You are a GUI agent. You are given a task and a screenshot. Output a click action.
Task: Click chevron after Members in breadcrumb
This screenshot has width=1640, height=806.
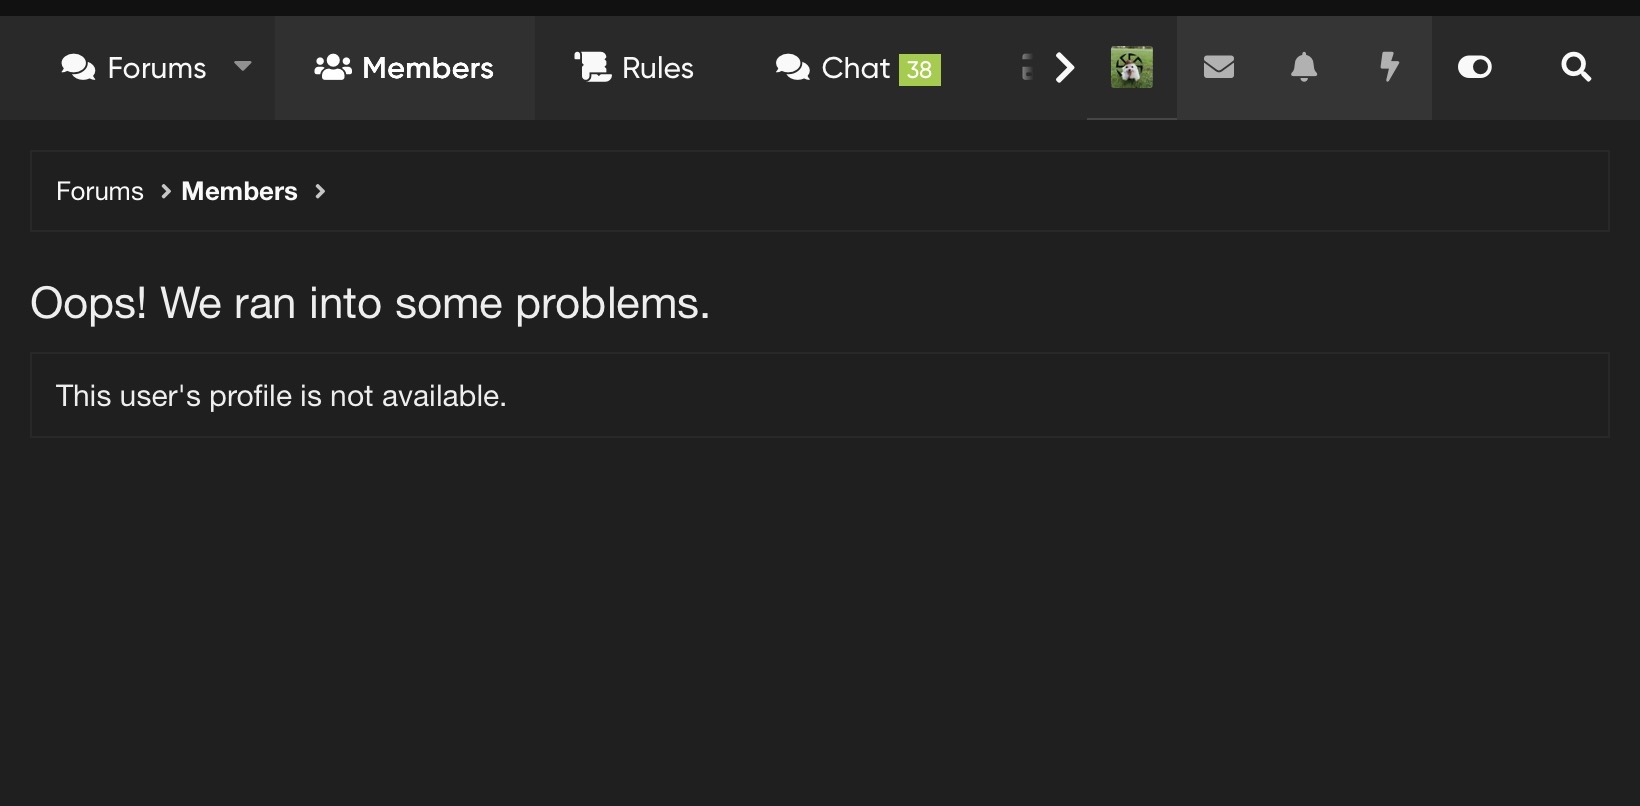[x=320, y=191]
